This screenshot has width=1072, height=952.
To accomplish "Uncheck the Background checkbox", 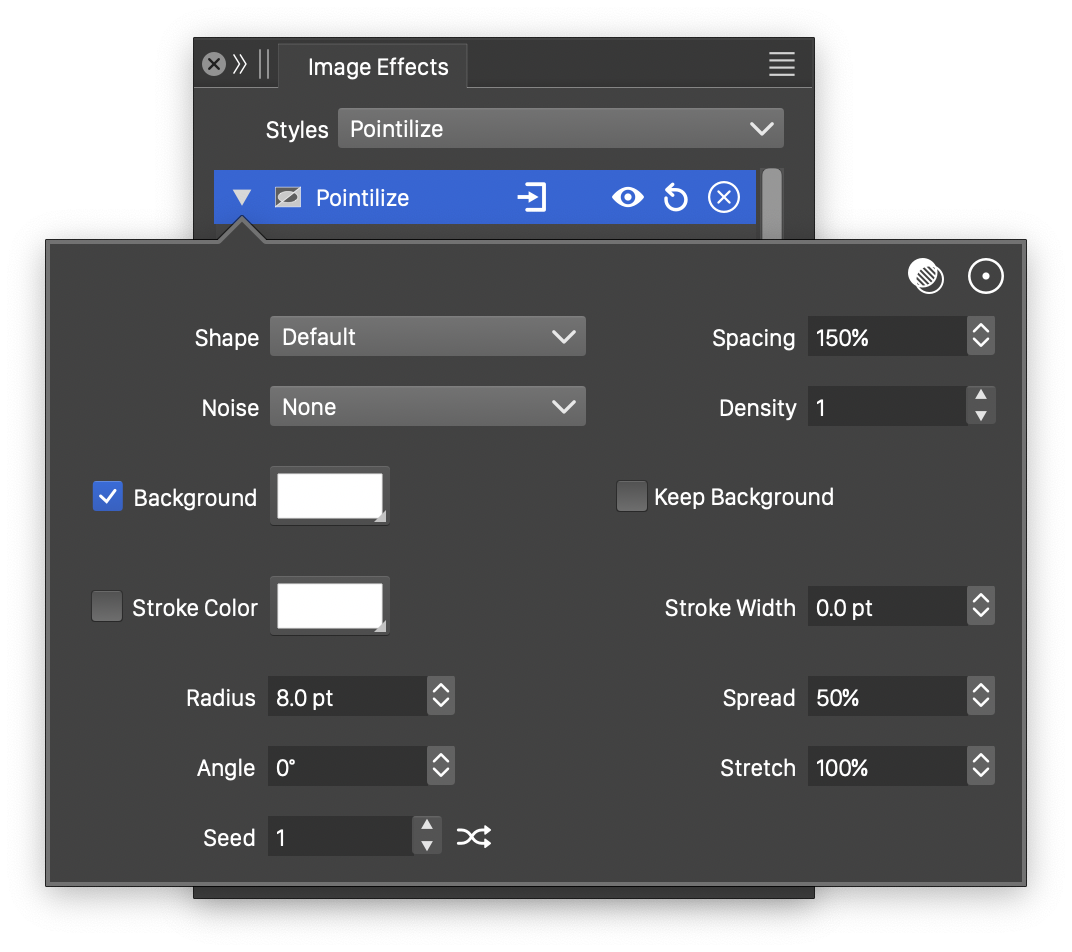I will (108, 497).
